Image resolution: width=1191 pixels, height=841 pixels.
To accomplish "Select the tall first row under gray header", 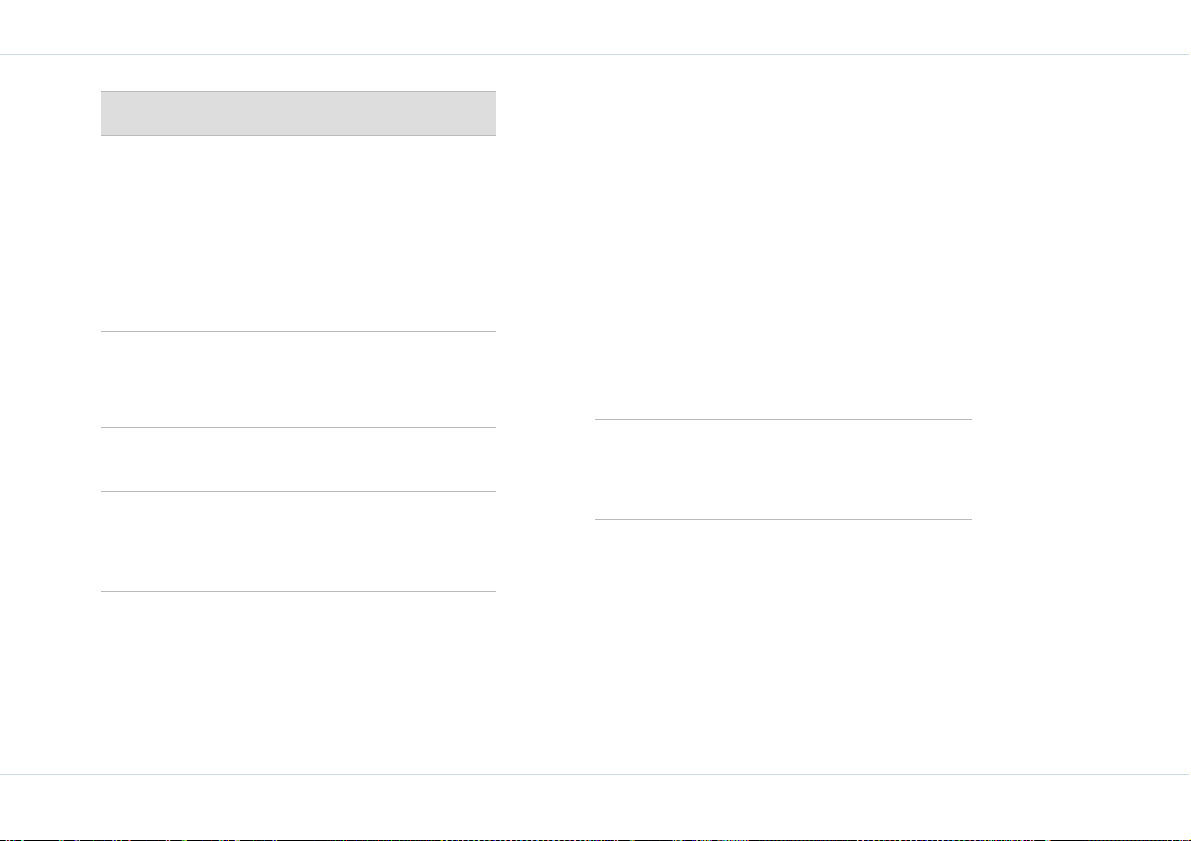I will (298, 233).
